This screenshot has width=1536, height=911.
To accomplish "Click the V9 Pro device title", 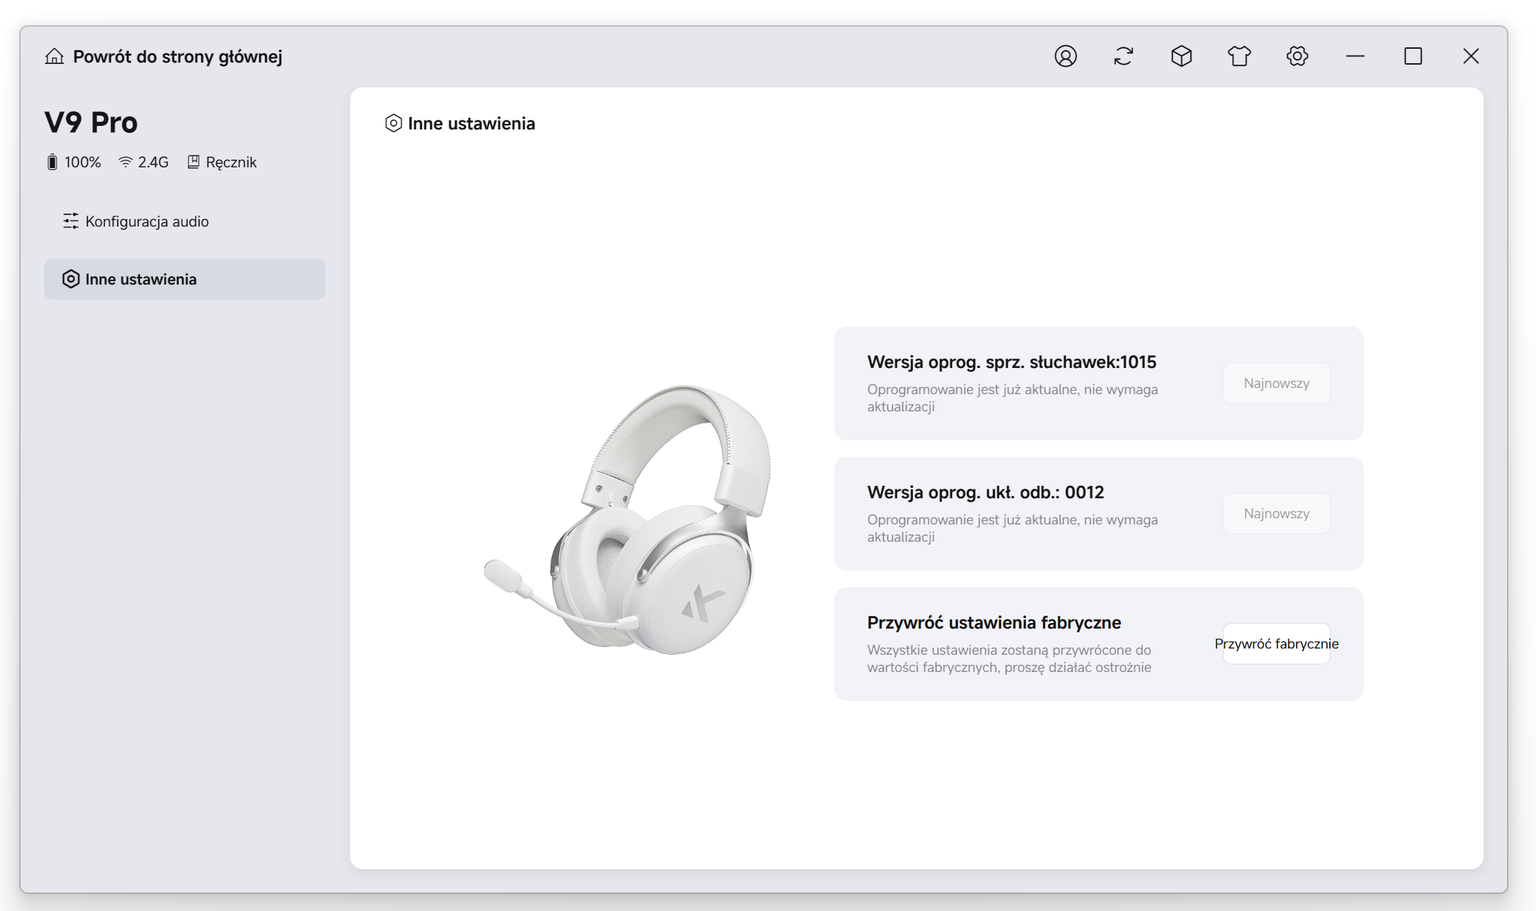I will 91,122.
